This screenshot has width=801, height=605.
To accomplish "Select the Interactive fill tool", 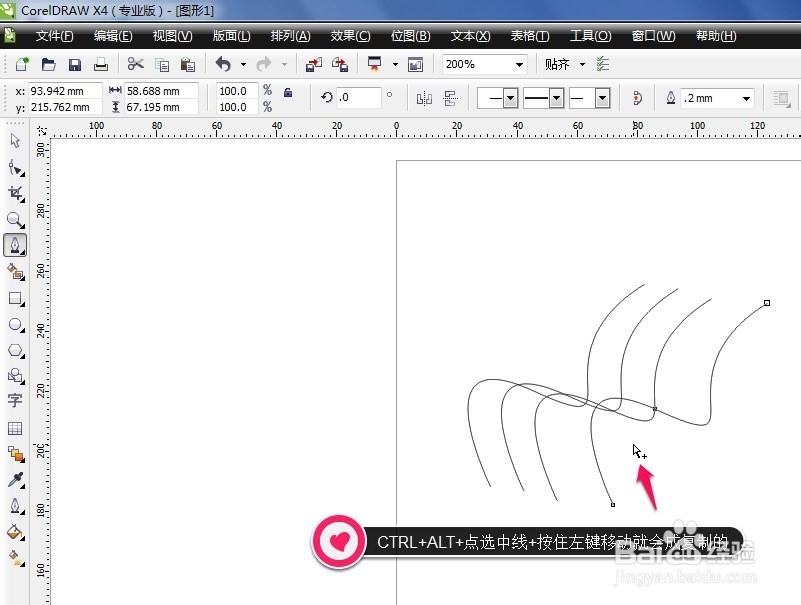I will 15,558.
